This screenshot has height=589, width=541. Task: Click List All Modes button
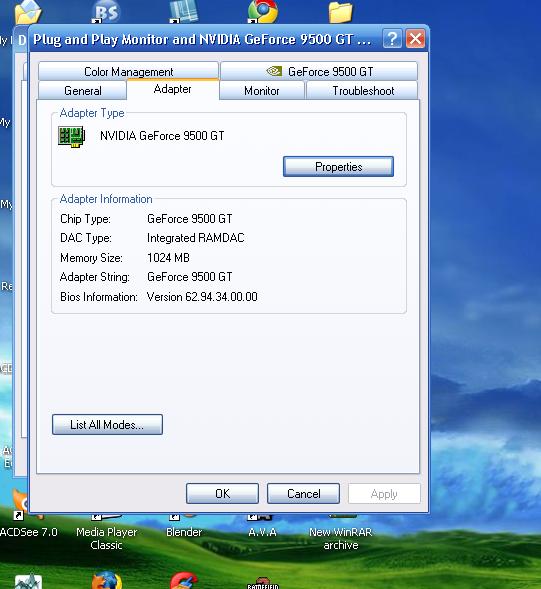pos(107,424)
